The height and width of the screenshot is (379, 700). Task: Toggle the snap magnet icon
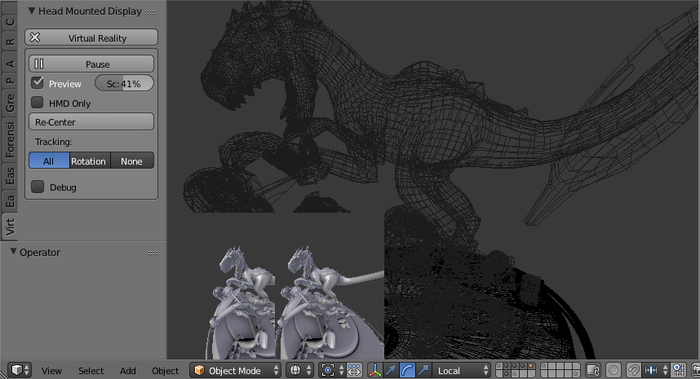(633, 370)
